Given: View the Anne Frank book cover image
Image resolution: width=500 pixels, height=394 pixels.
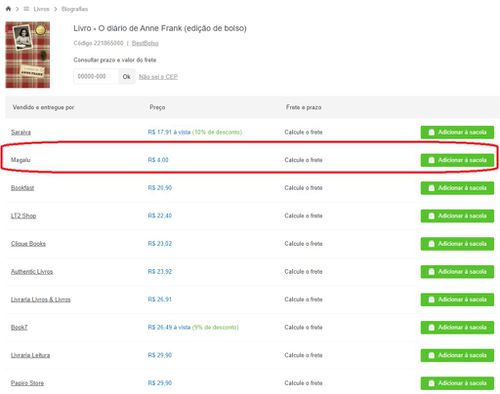Looking at the screenshot, I should (28, 55).
